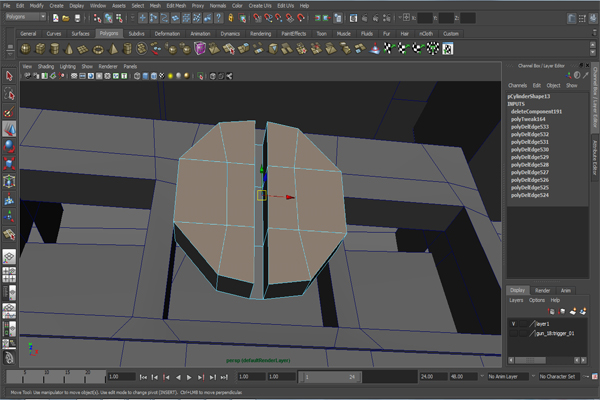Create a polygon torus from the shelf

pos(98,49)
